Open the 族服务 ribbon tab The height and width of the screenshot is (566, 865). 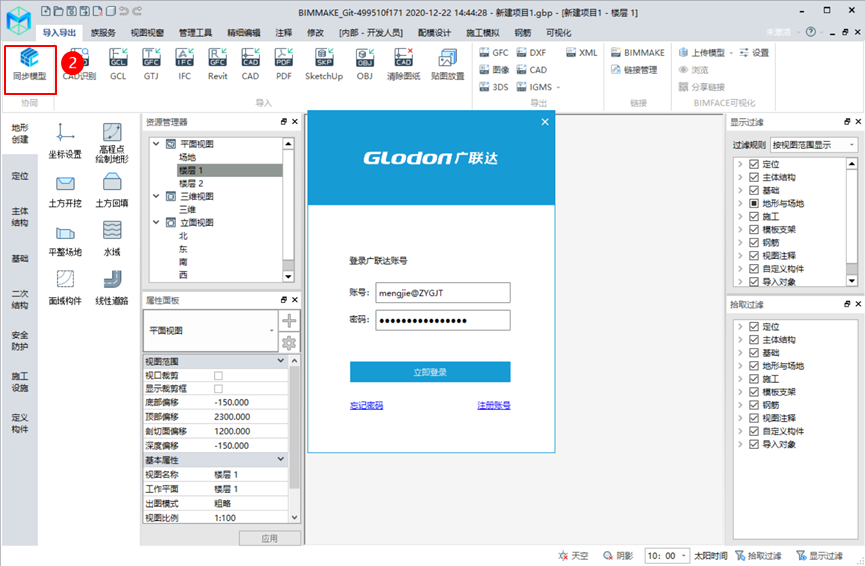[x=103, y=33]
